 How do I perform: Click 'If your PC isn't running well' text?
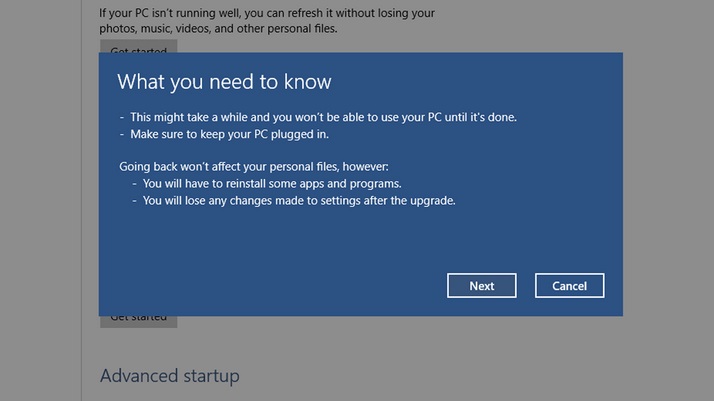click(x=266, y=13)
